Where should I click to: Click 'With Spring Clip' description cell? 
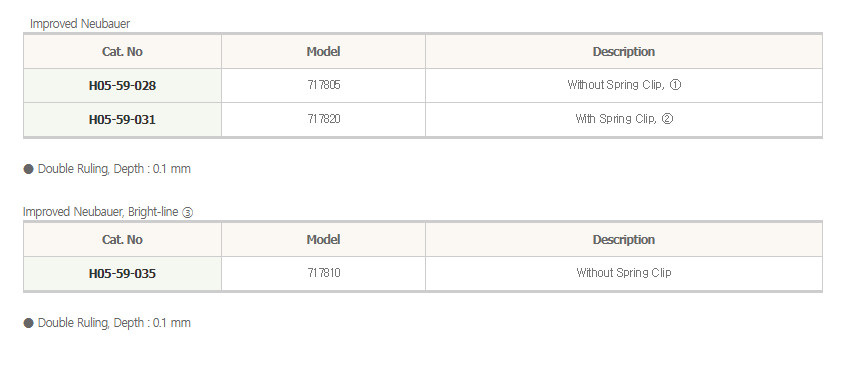[624, 119]
